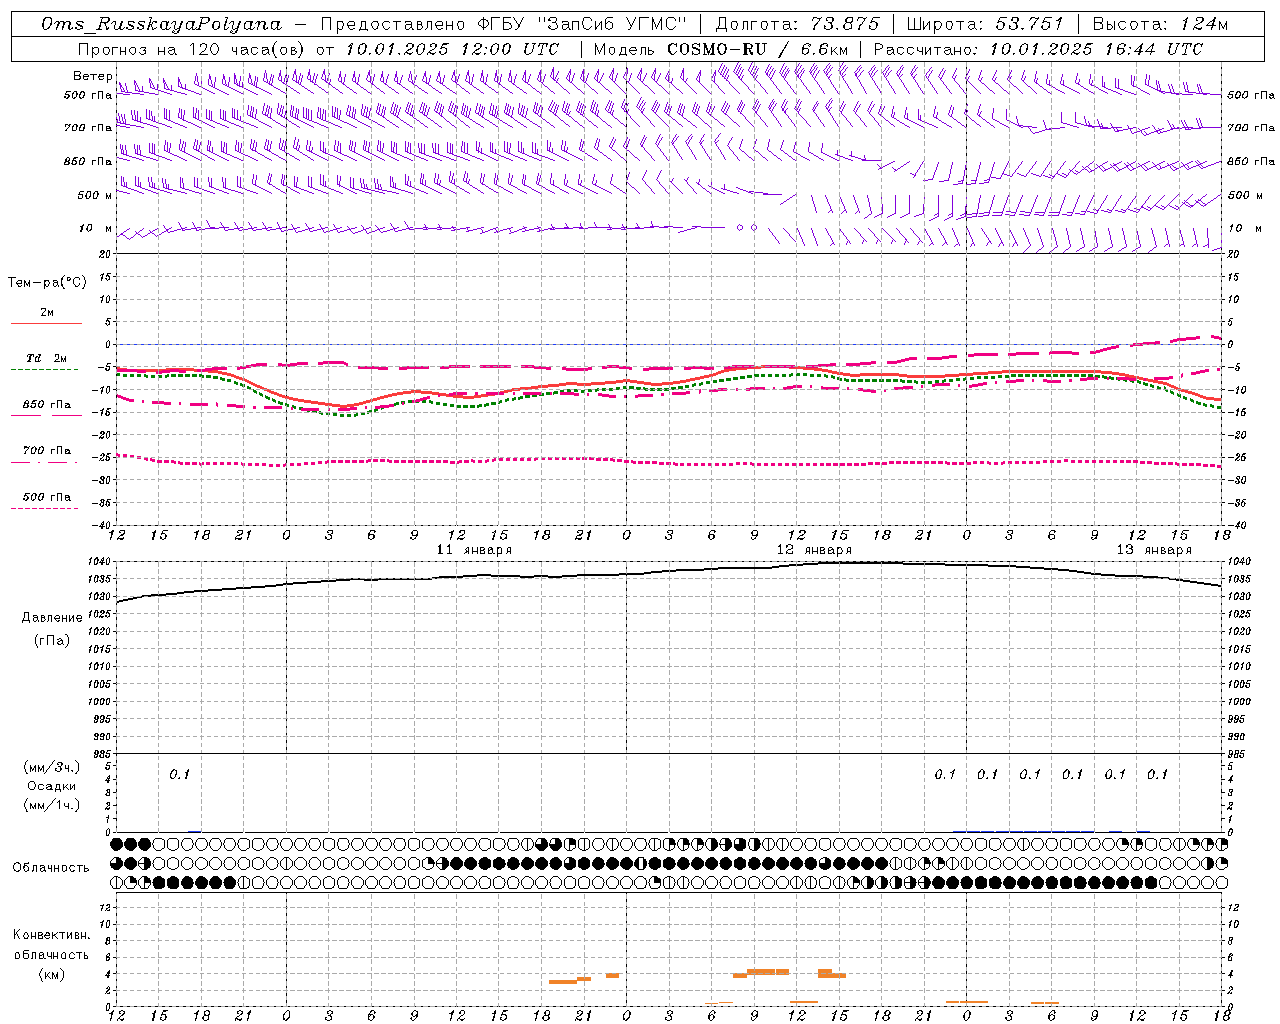1280x1024 pixels.
Task: Click the "Ветер" wind panel label
Action: pyautogui.click(x=92, y=76)
